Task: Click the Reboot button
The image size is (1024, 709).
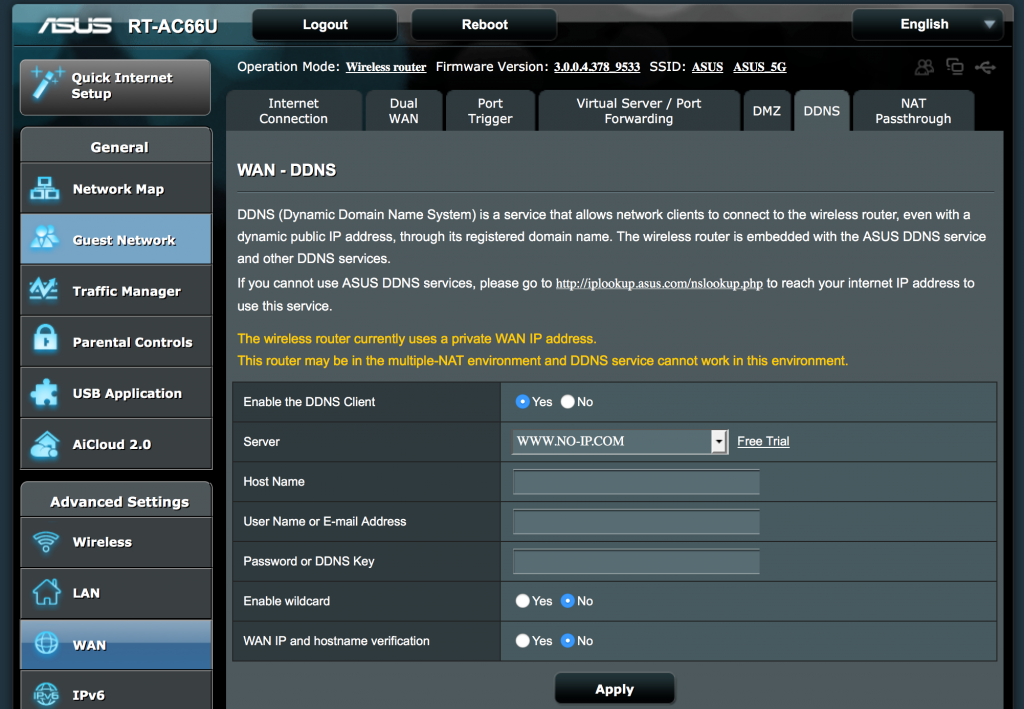Action: click(x=484, y=25)
